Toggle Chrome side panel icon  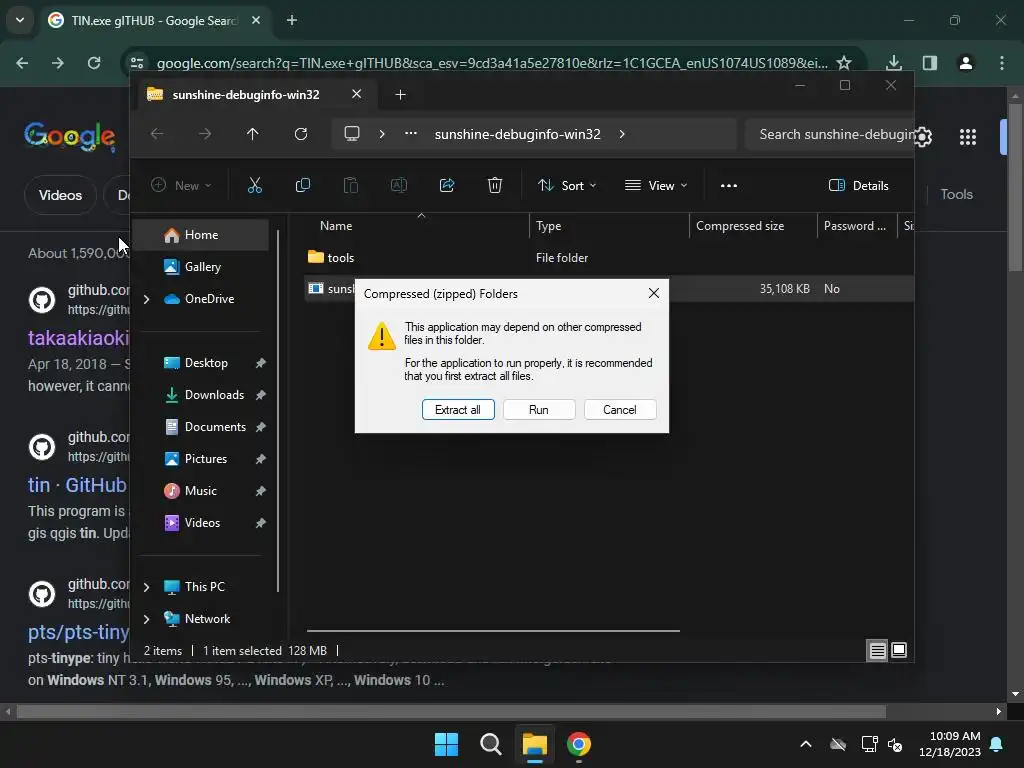click(x=929, y=63)
